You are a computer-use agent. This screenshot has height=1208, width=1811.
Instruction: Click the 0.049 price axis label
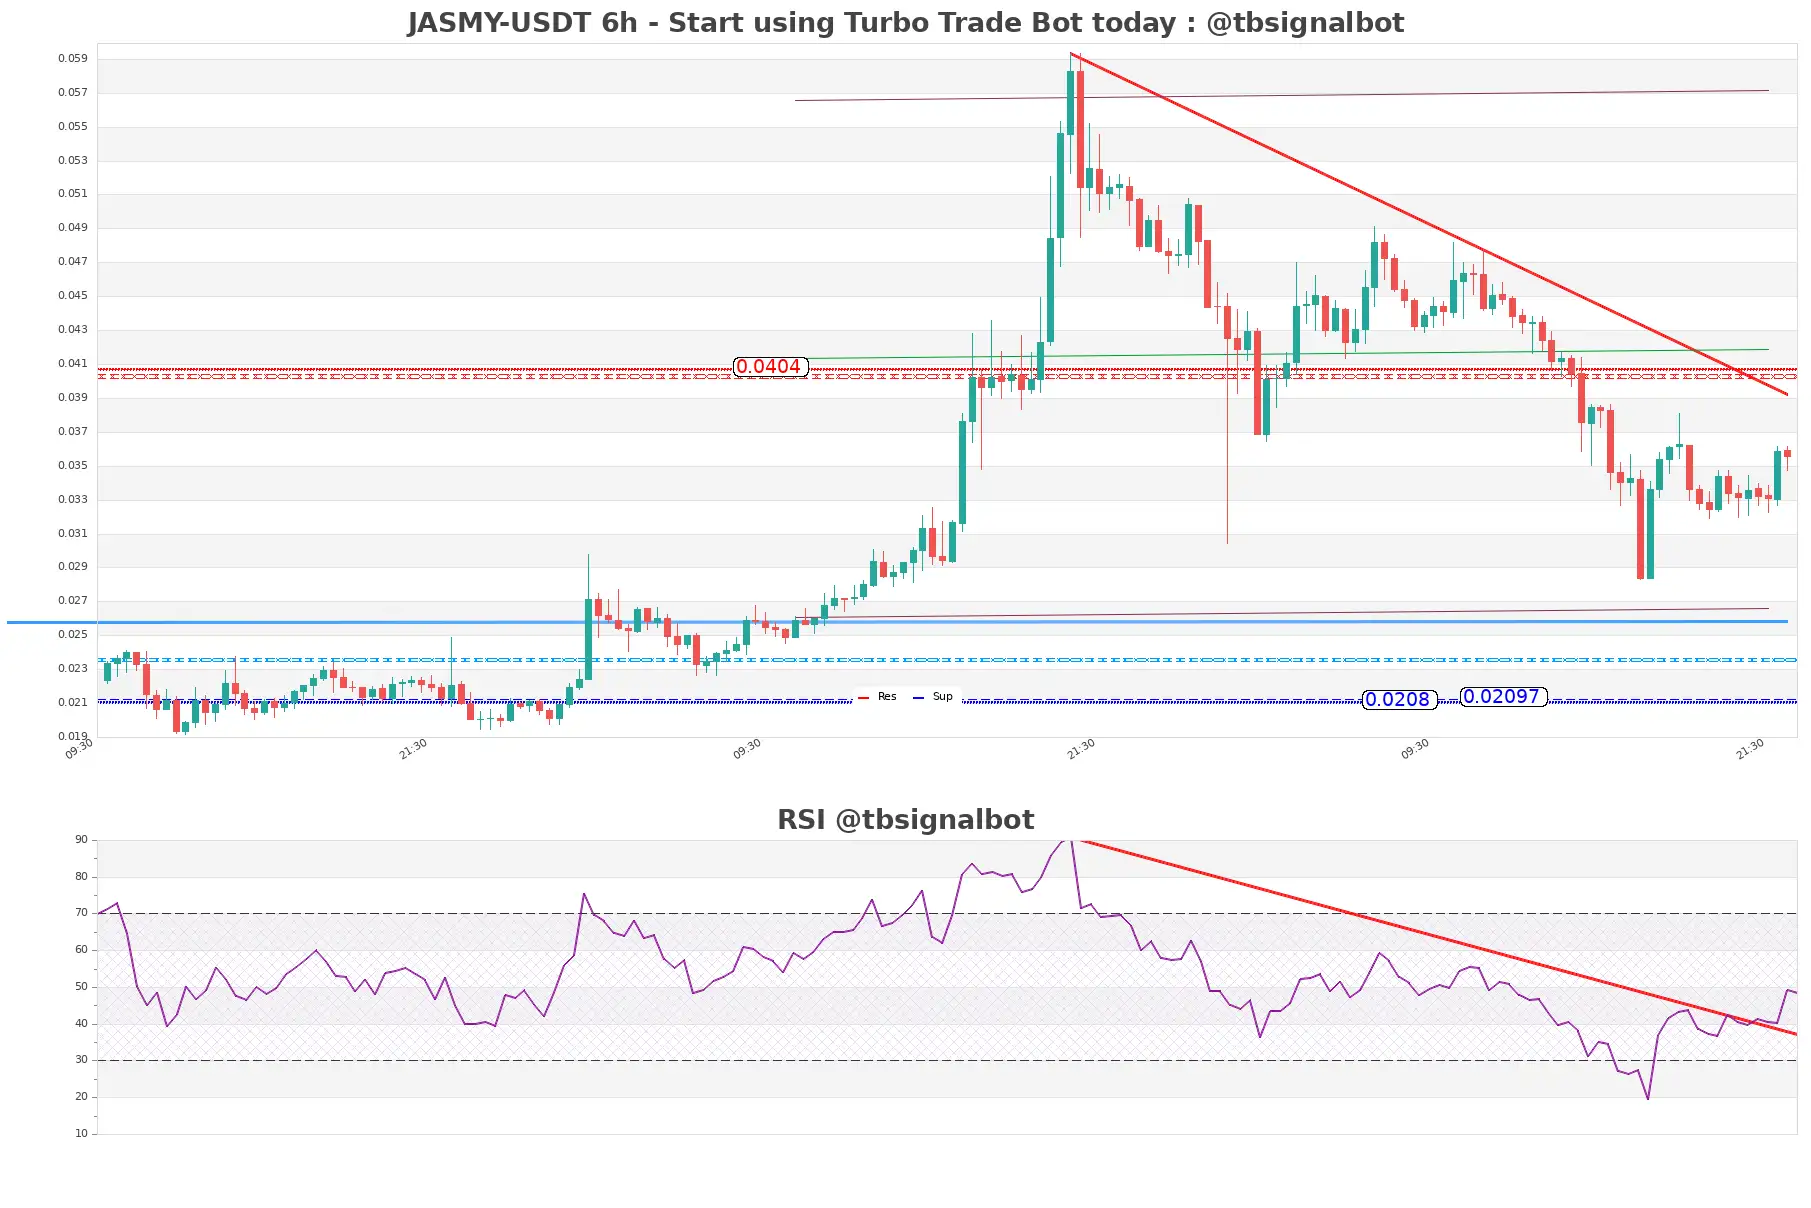[72, 228]
